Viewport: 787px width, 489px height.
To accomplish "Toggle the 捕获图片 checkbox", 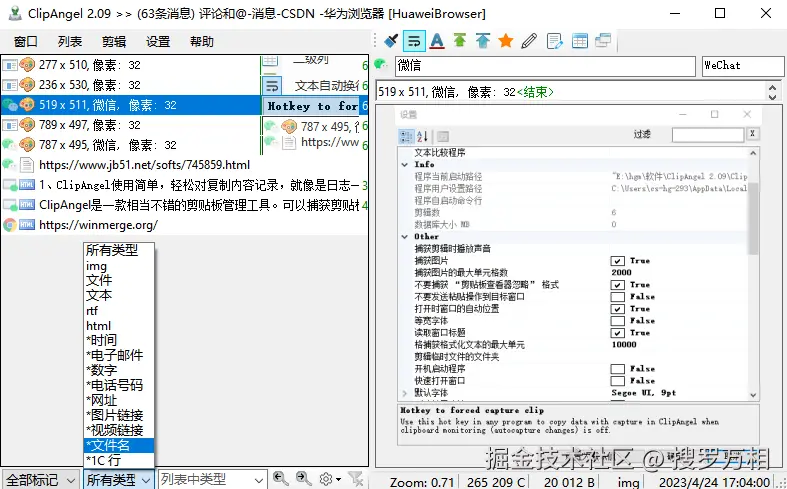I will [x=617, y=261].
